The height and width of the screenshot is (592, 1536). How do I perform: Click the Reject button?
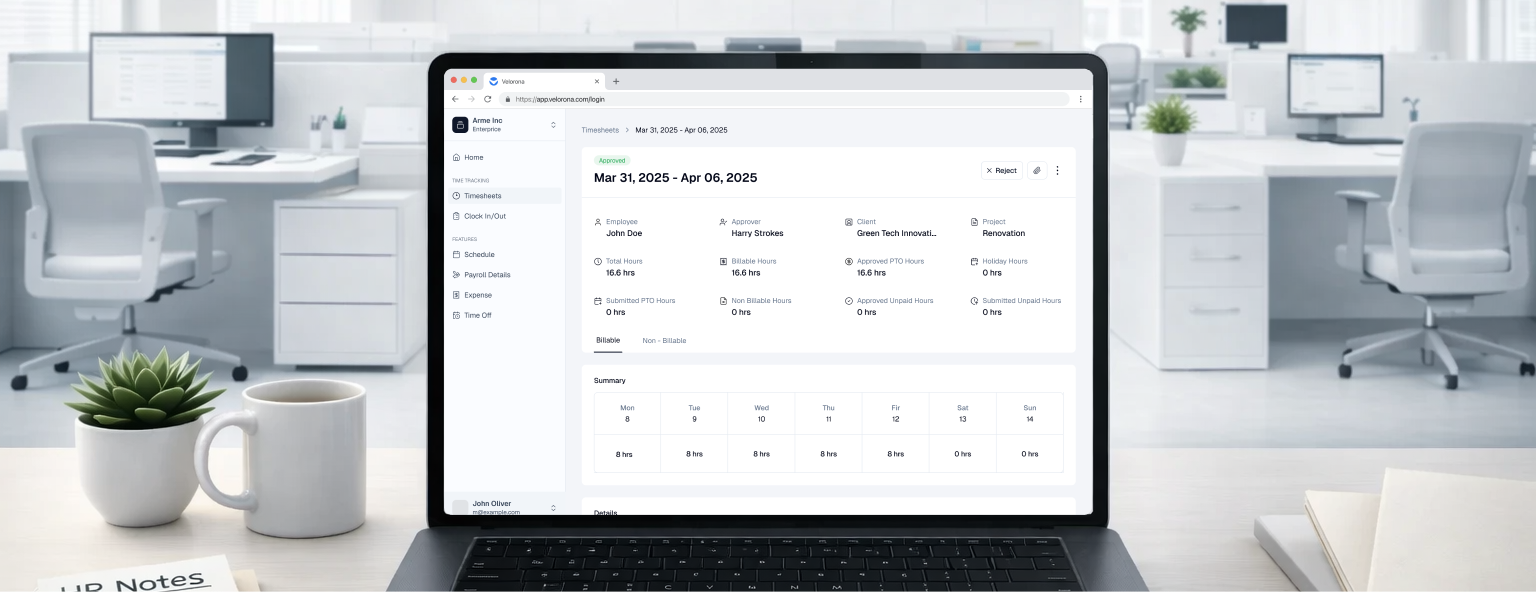(x=1001, y=171)
